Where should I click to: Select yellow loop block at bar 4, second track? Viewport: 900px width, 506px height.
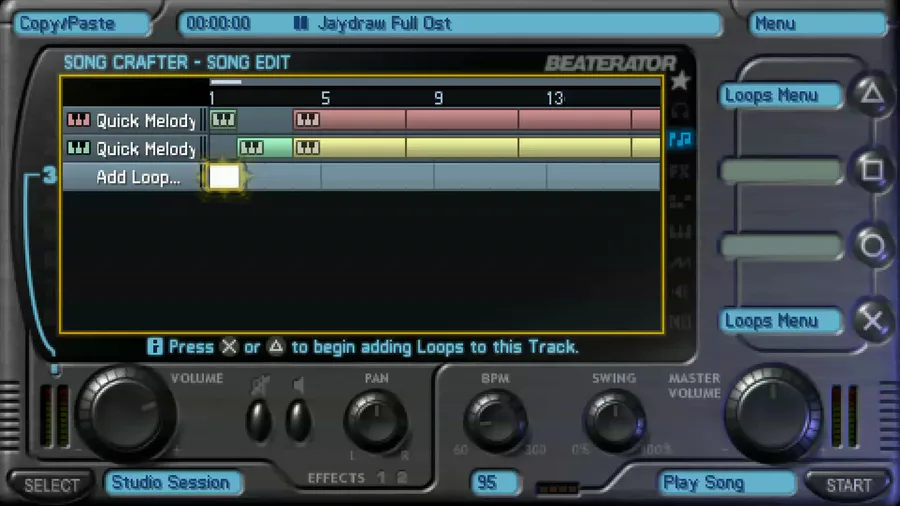point(349,148)
